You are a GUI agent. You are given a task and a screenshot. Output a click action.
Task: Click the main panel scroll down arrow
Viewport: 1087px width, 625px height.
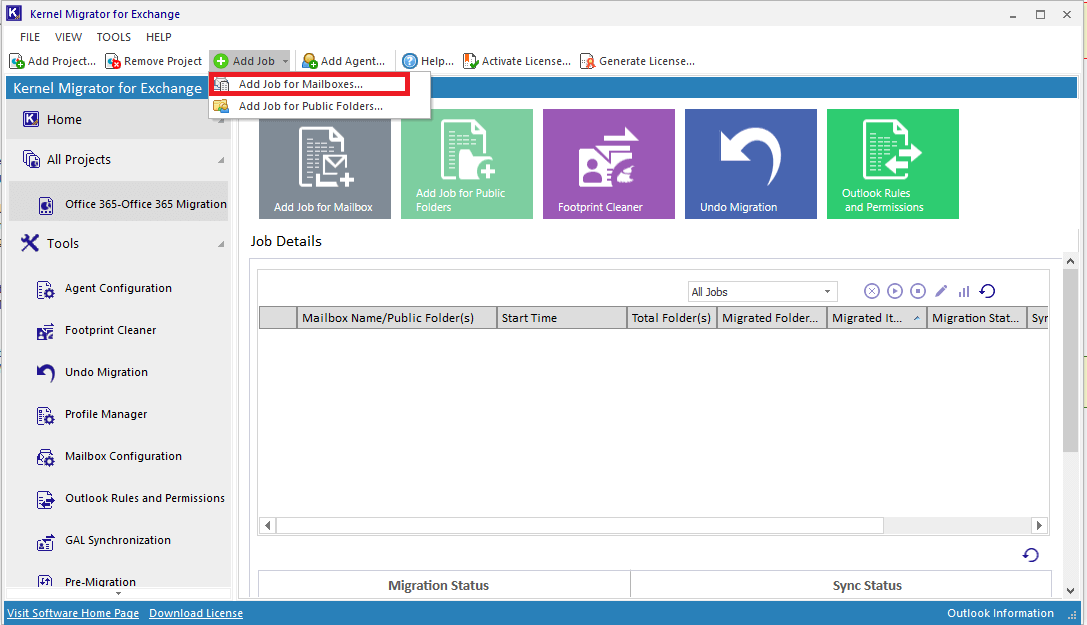[x=1070, y=591]
